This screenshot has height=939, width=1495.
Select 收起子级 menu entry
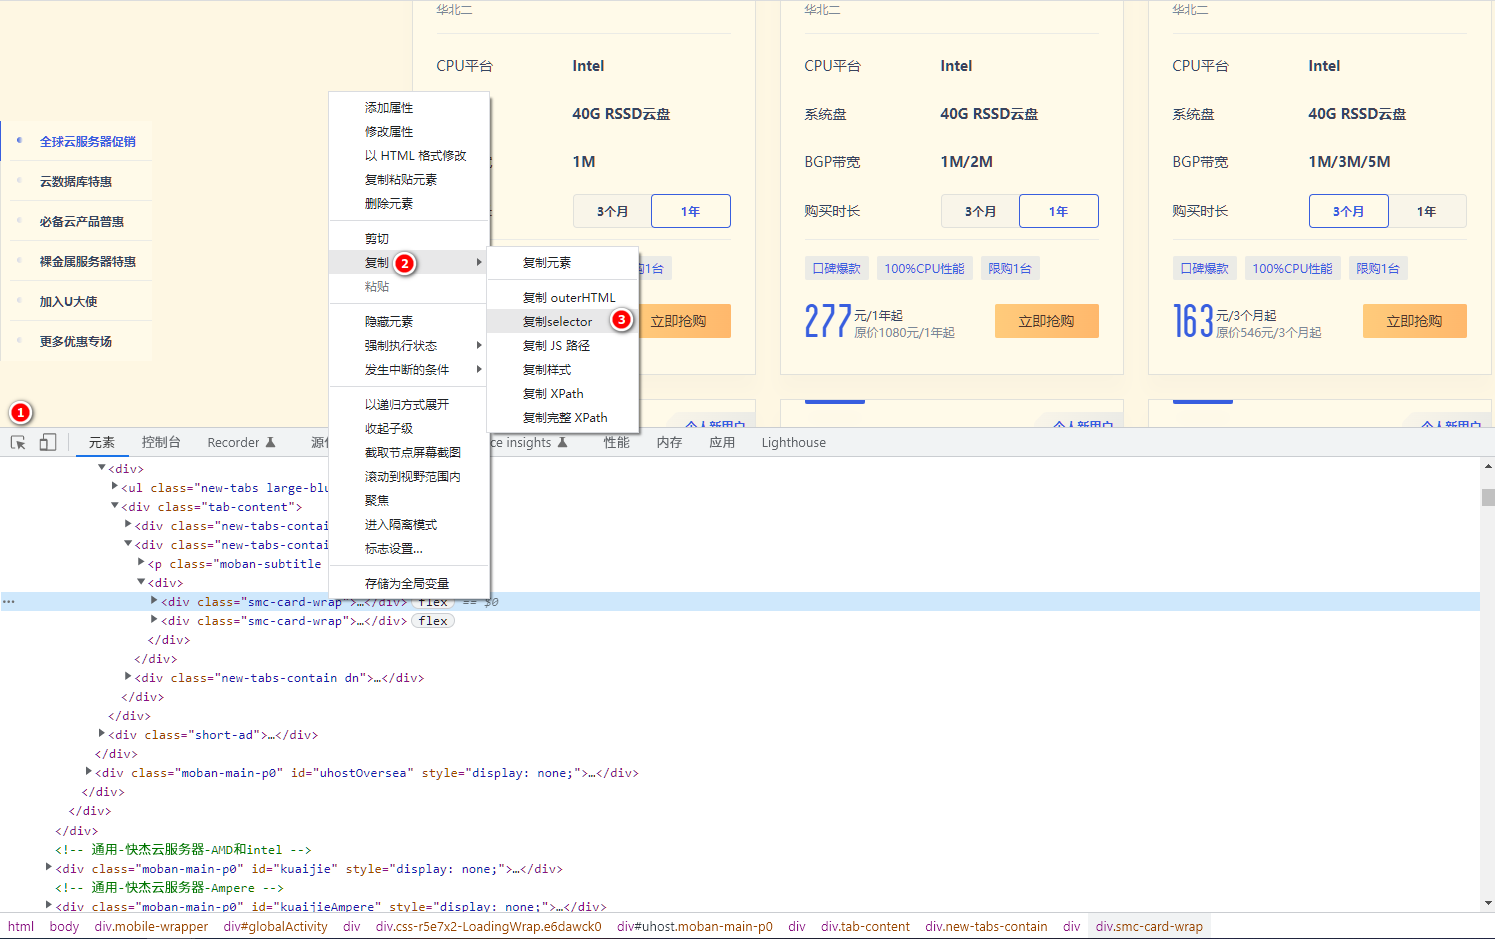[409, 429]
